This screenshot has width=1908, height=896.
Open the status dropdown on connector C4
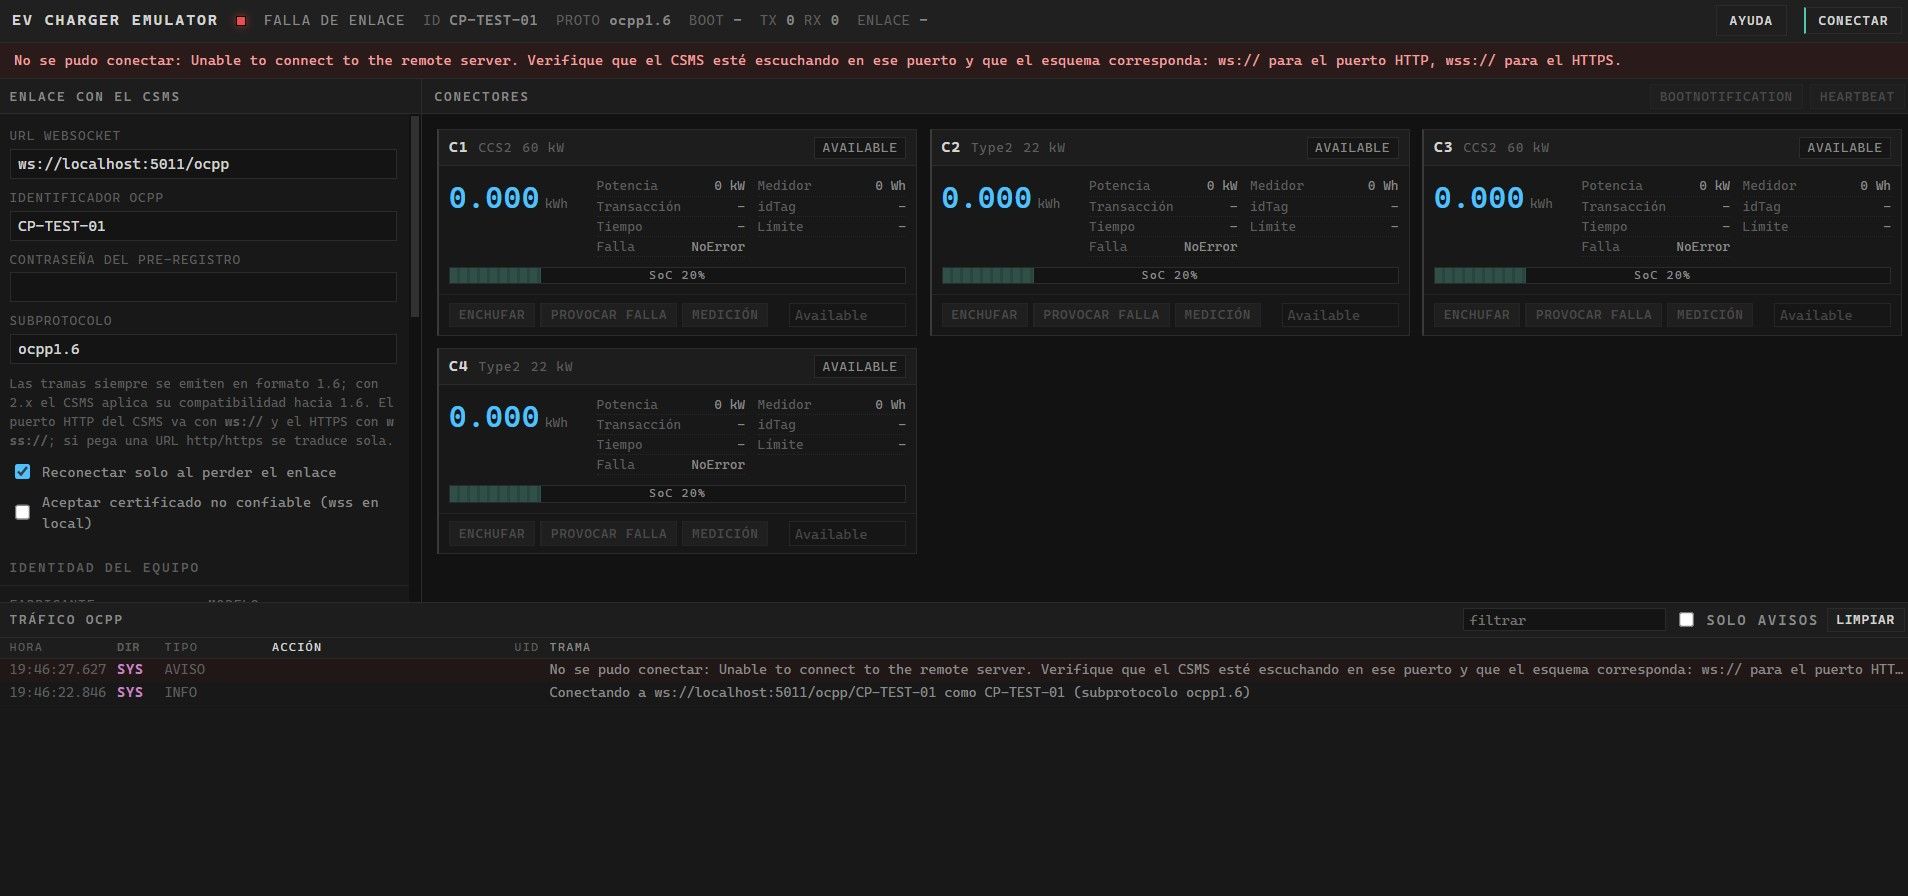tap(847, 534)
